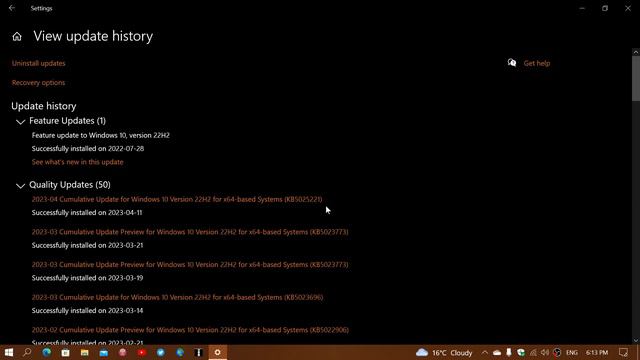Viewport: 640px width, 360px height.
Task: Open KB5023696 cumulative update link
Action: click(x=178, y=297)
